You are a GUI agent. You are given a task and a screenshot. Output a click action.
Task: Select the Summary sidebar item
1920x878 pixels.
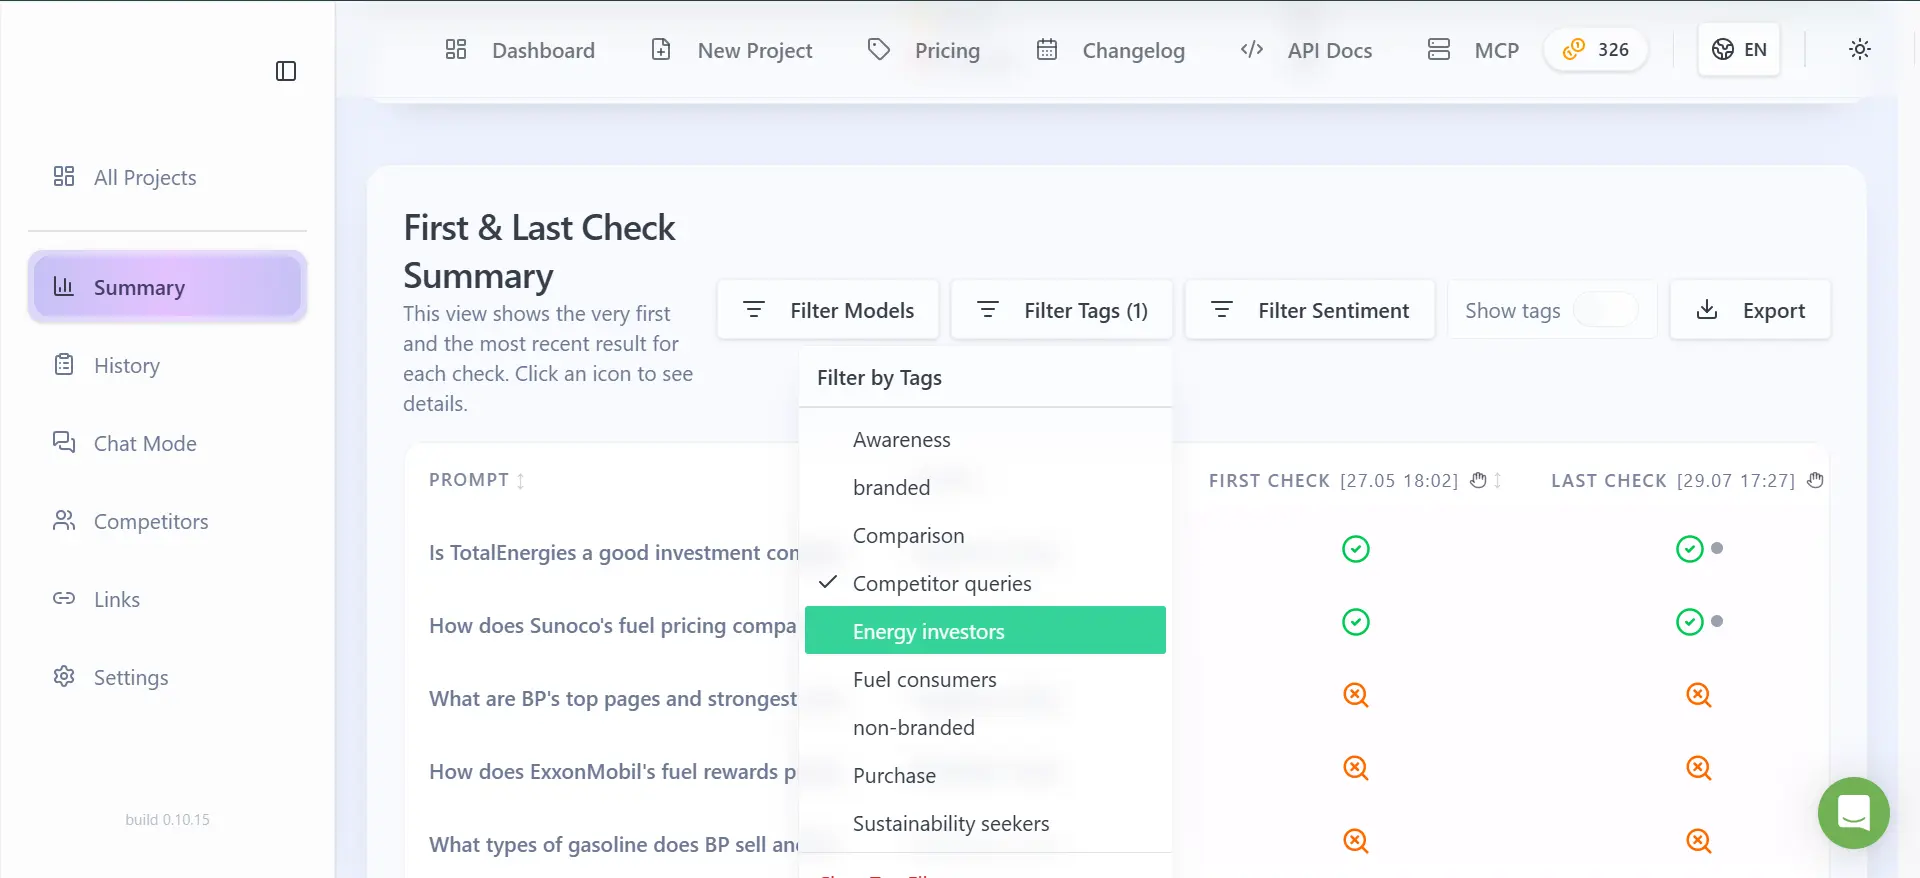[x=167, y=287]
